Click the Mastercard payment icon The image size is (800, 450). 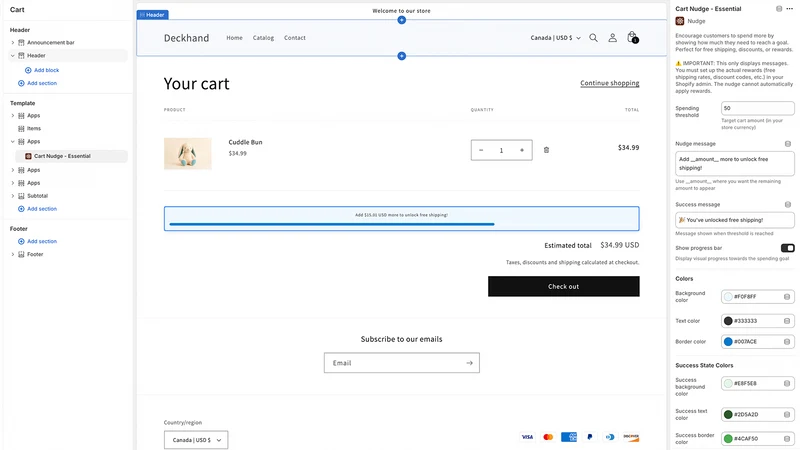[x=548, y=437]
